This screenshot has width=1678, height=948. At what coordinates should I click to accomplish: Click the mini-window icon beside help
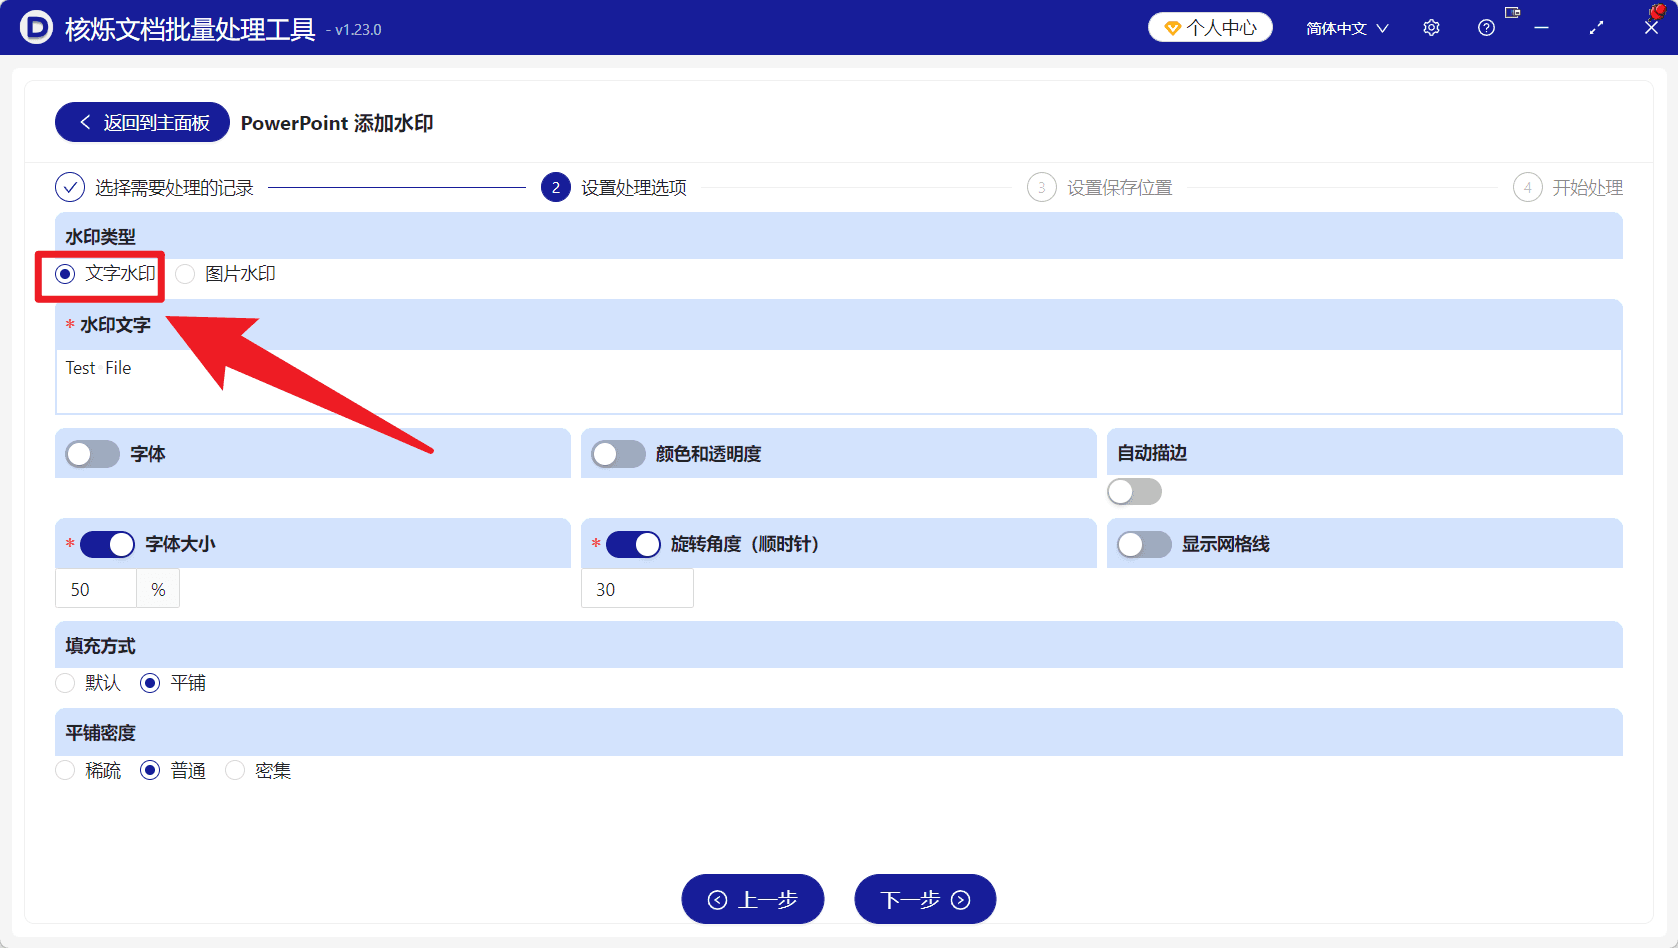coord(1512,13)
